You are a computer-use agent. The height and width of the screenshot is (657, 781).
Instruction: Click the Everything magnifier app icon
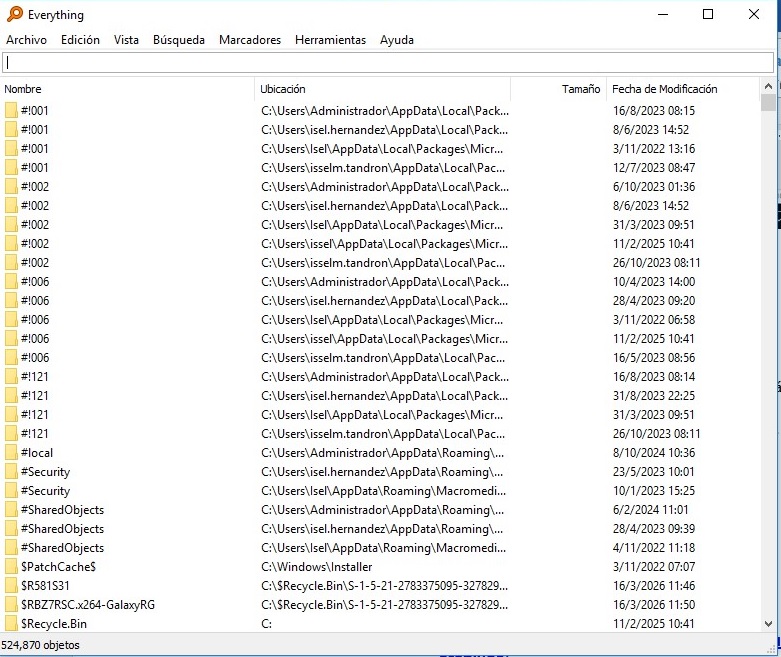[15, 14]
